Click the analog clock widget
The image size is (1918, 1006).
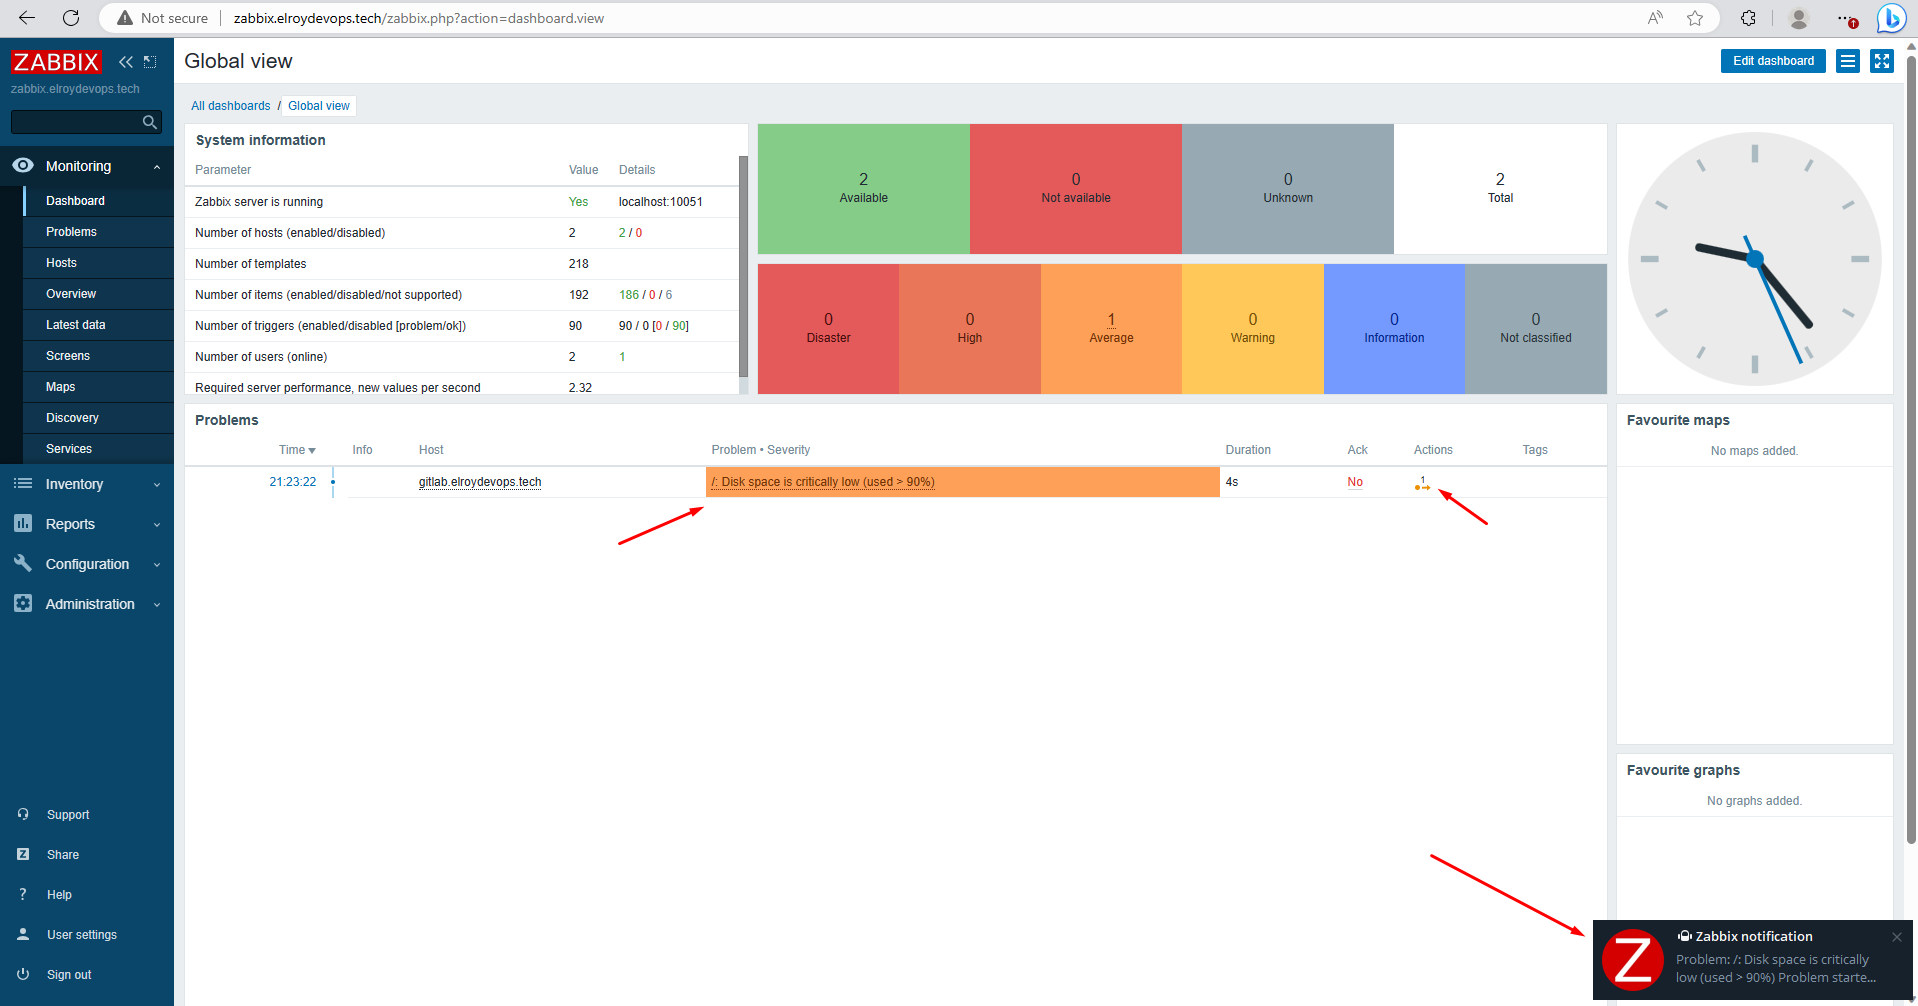[1754, 259]
